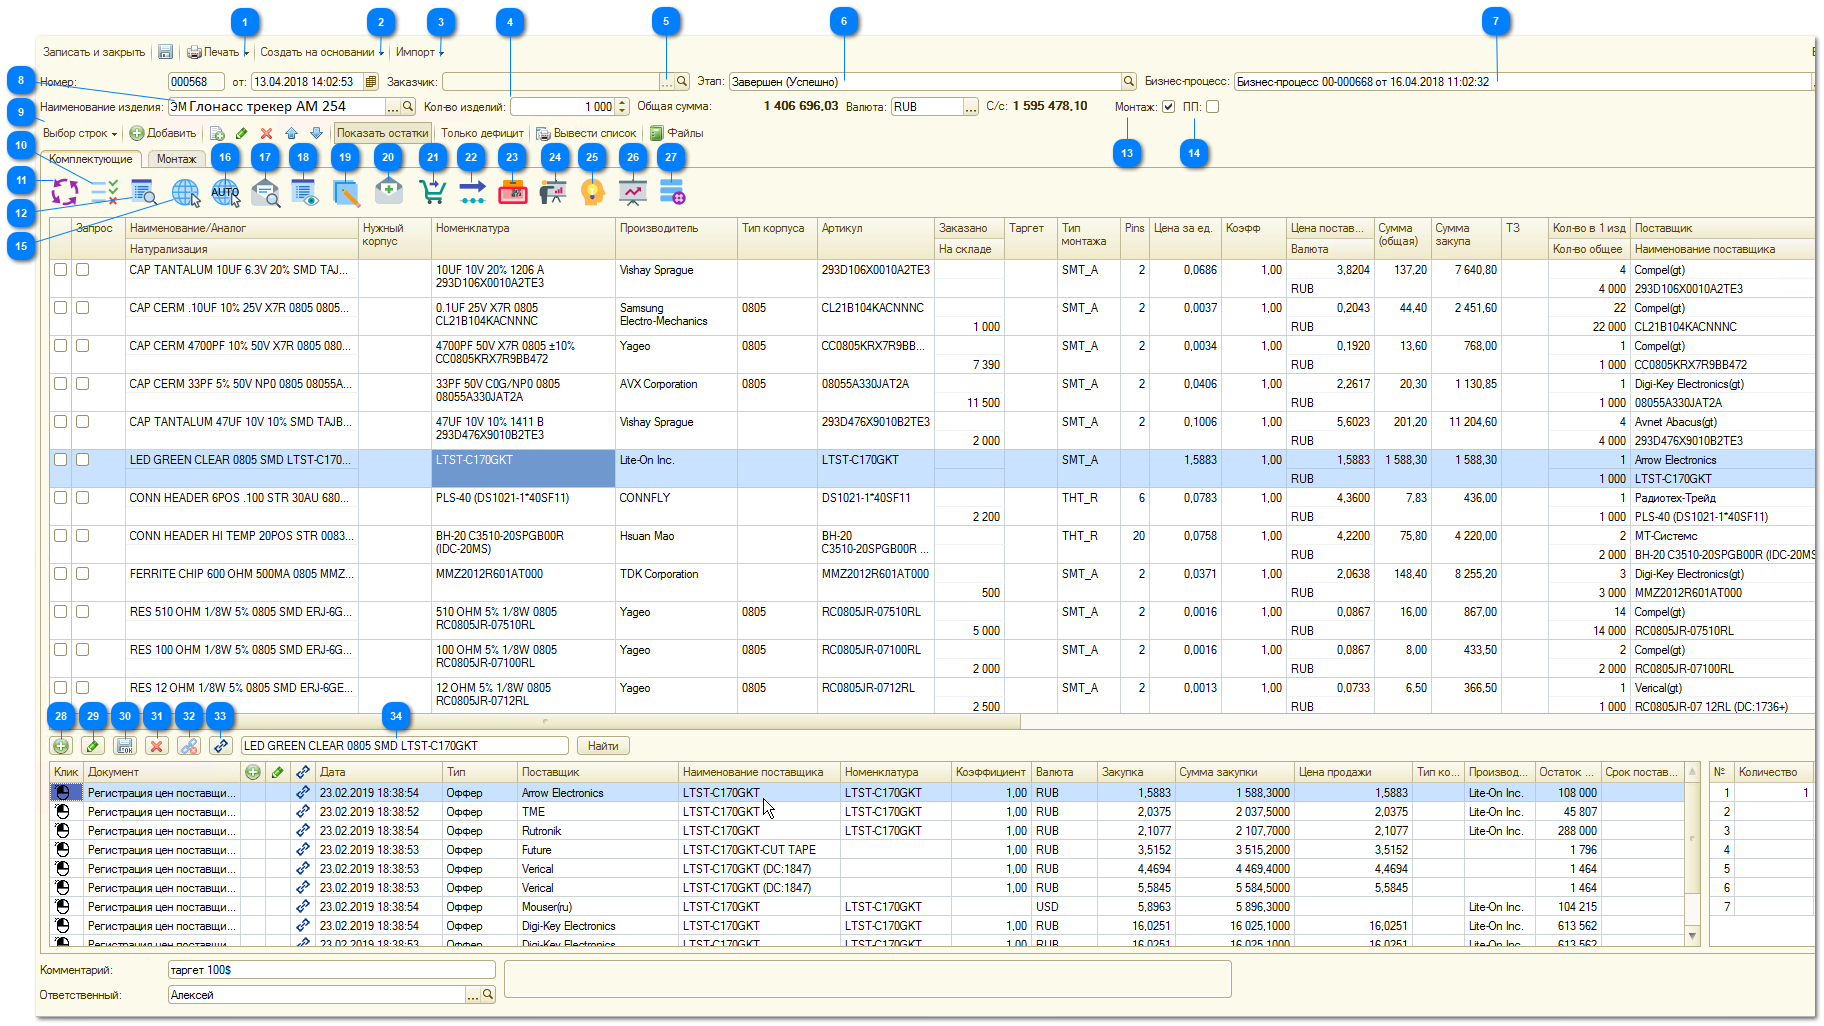Click the red barcode scanner icon

point(512,191)
